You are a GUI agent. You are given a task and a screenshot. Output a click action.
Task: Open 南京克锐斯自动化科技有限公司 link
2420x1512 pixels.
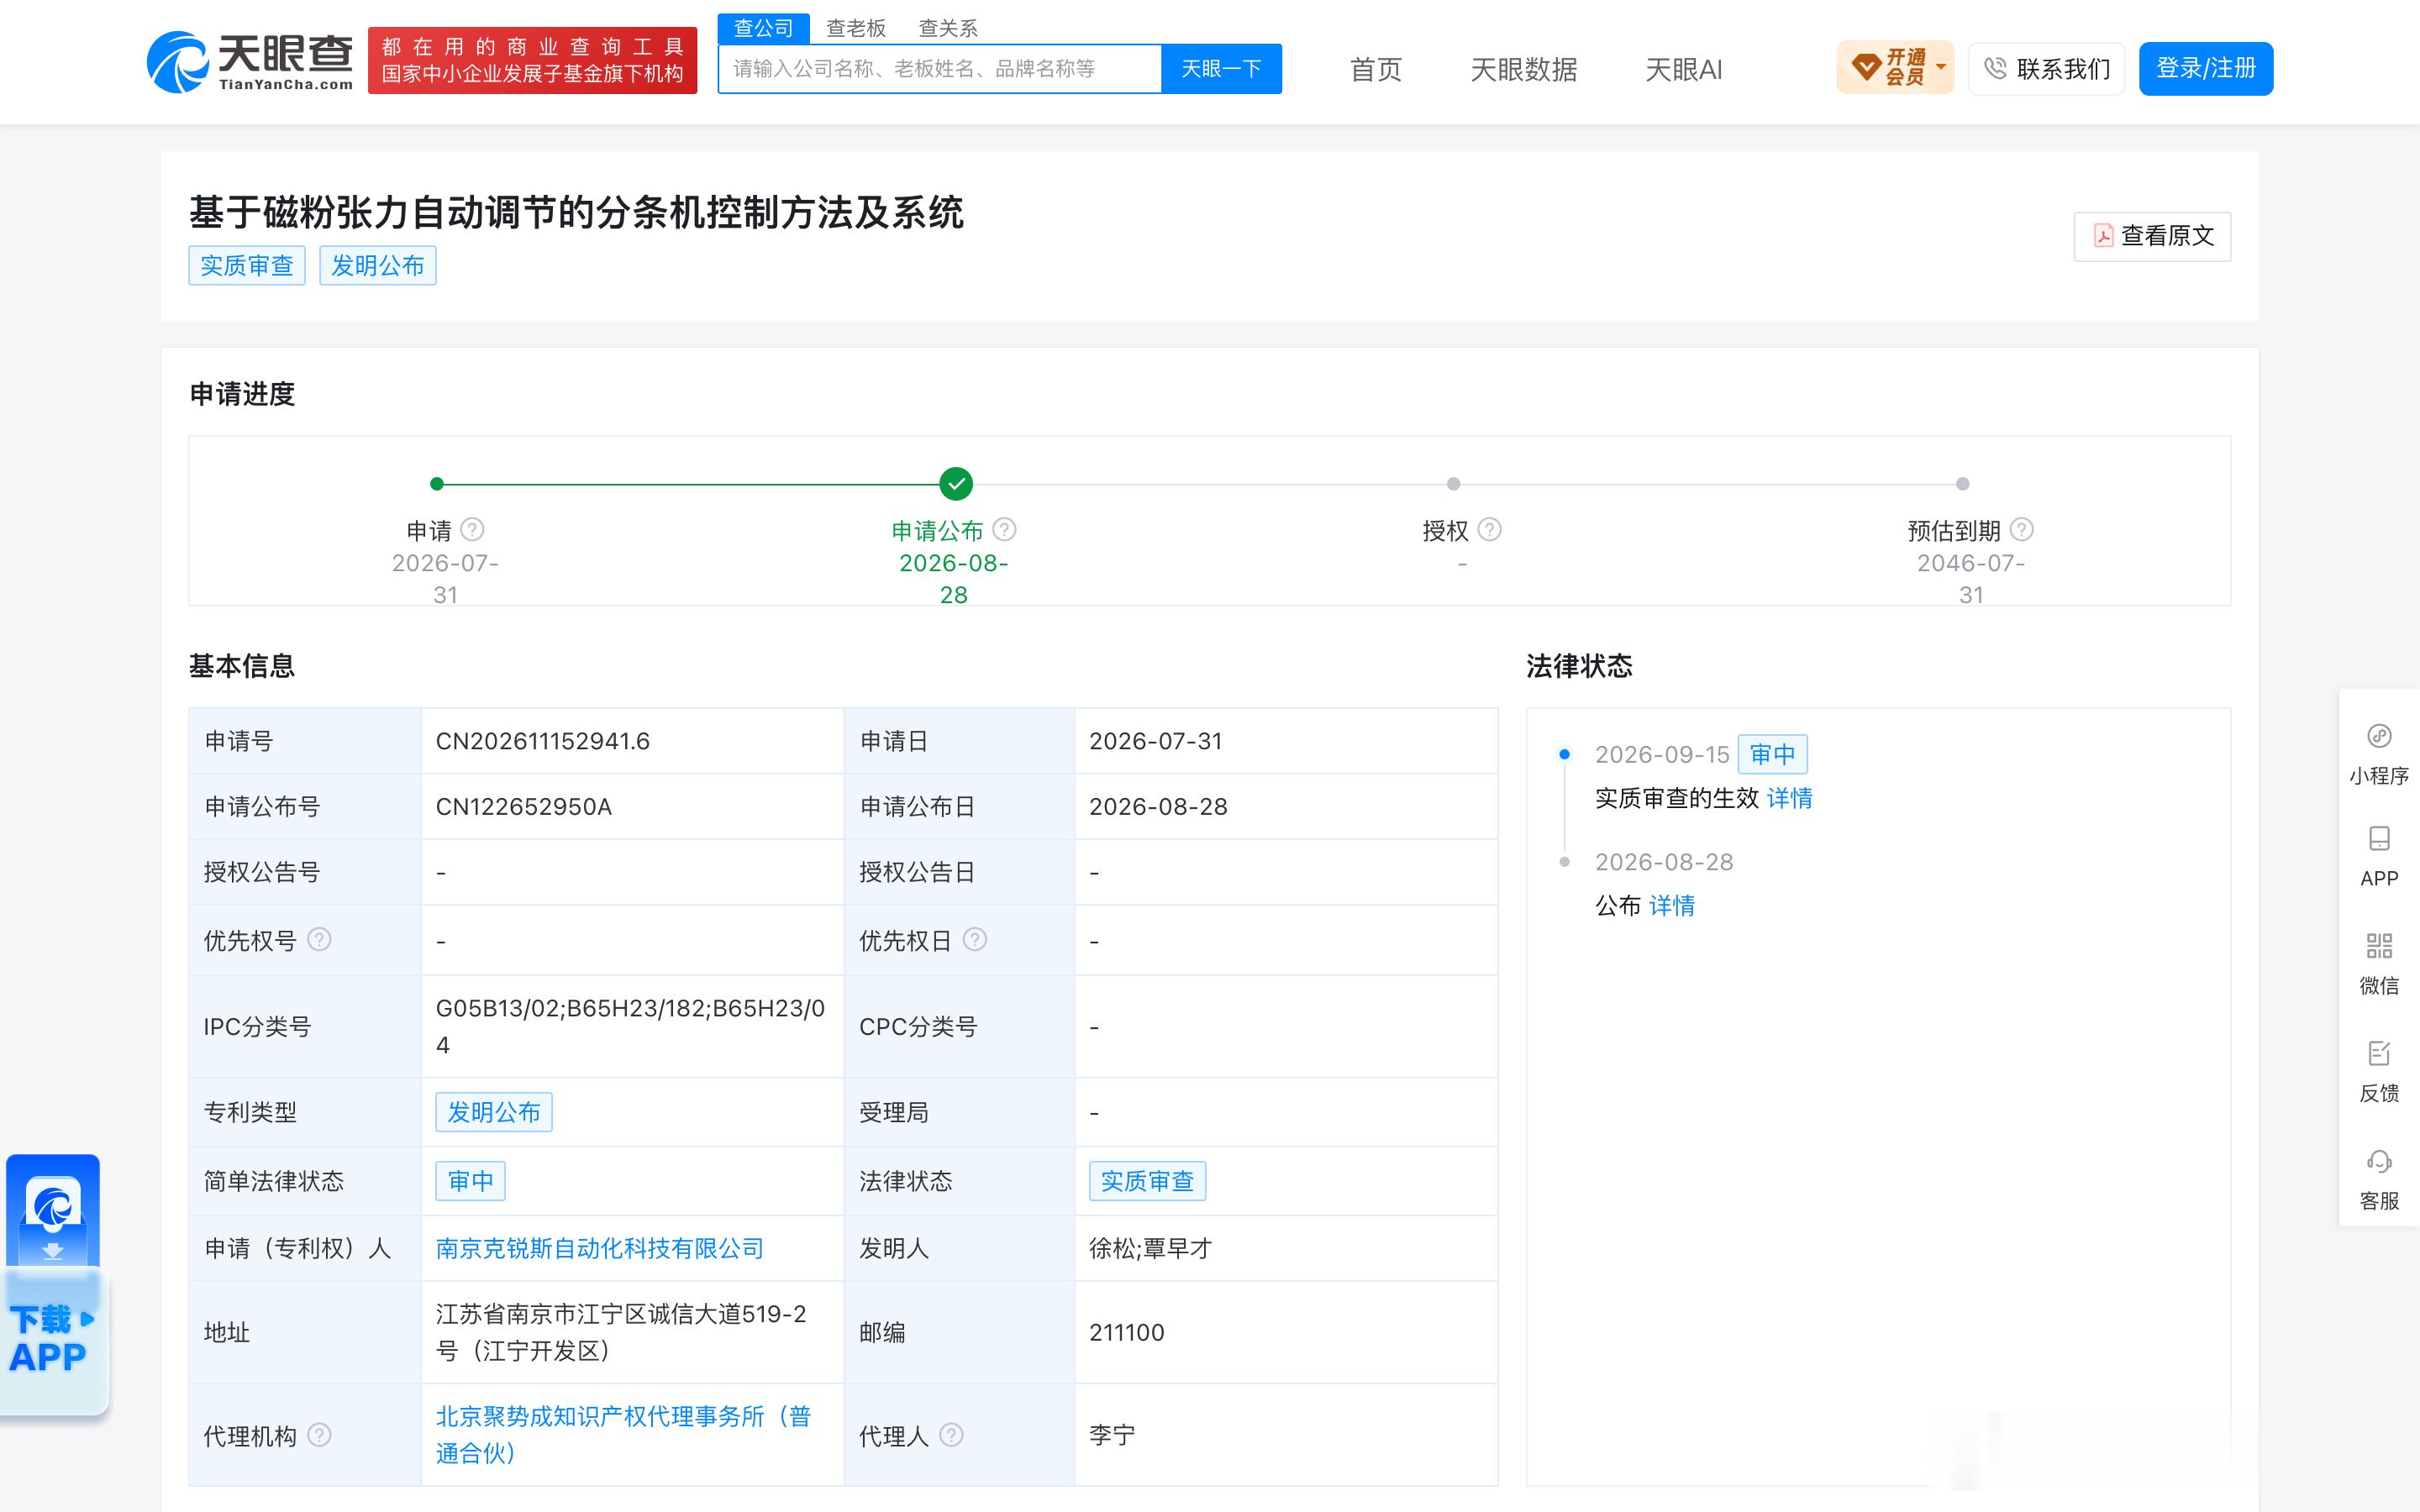point(600,1248)
